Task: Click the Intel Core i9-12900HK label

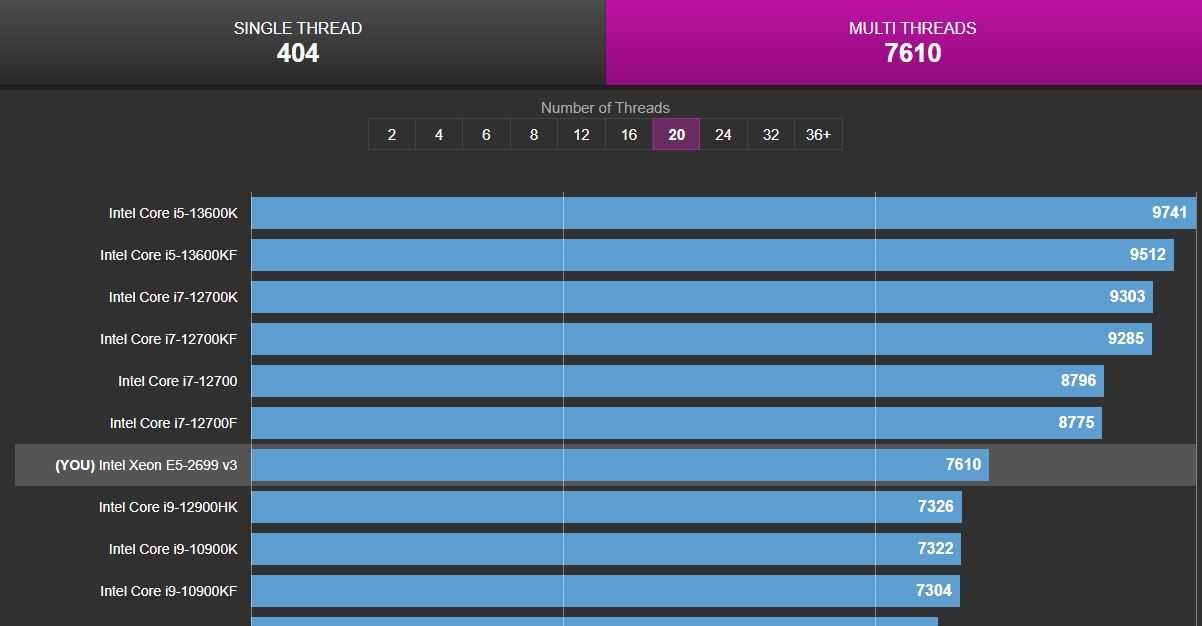Action: (168, 507)
